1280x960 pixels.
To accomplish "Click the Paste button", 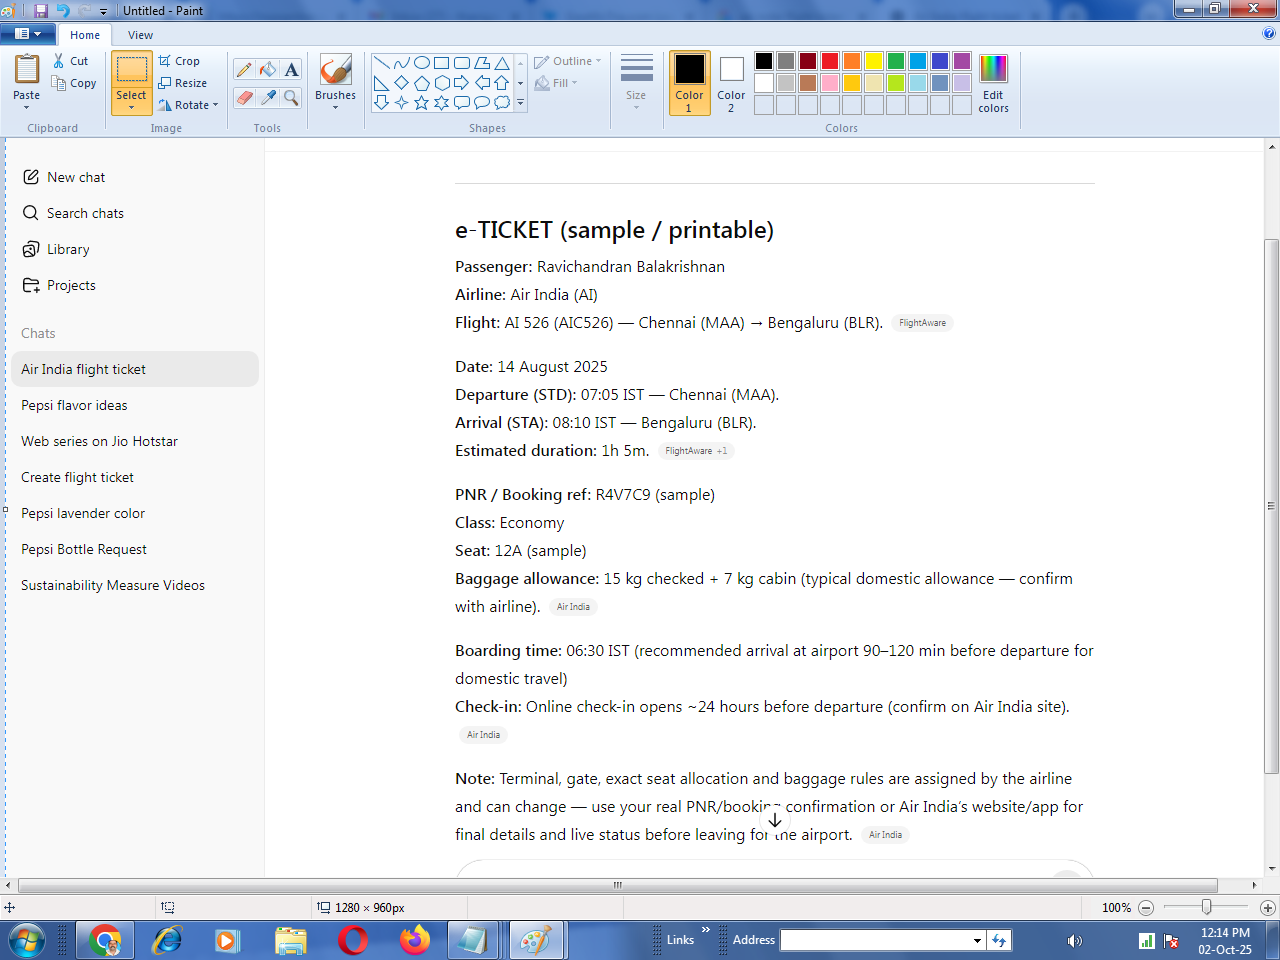I will [x=27, y=71].
